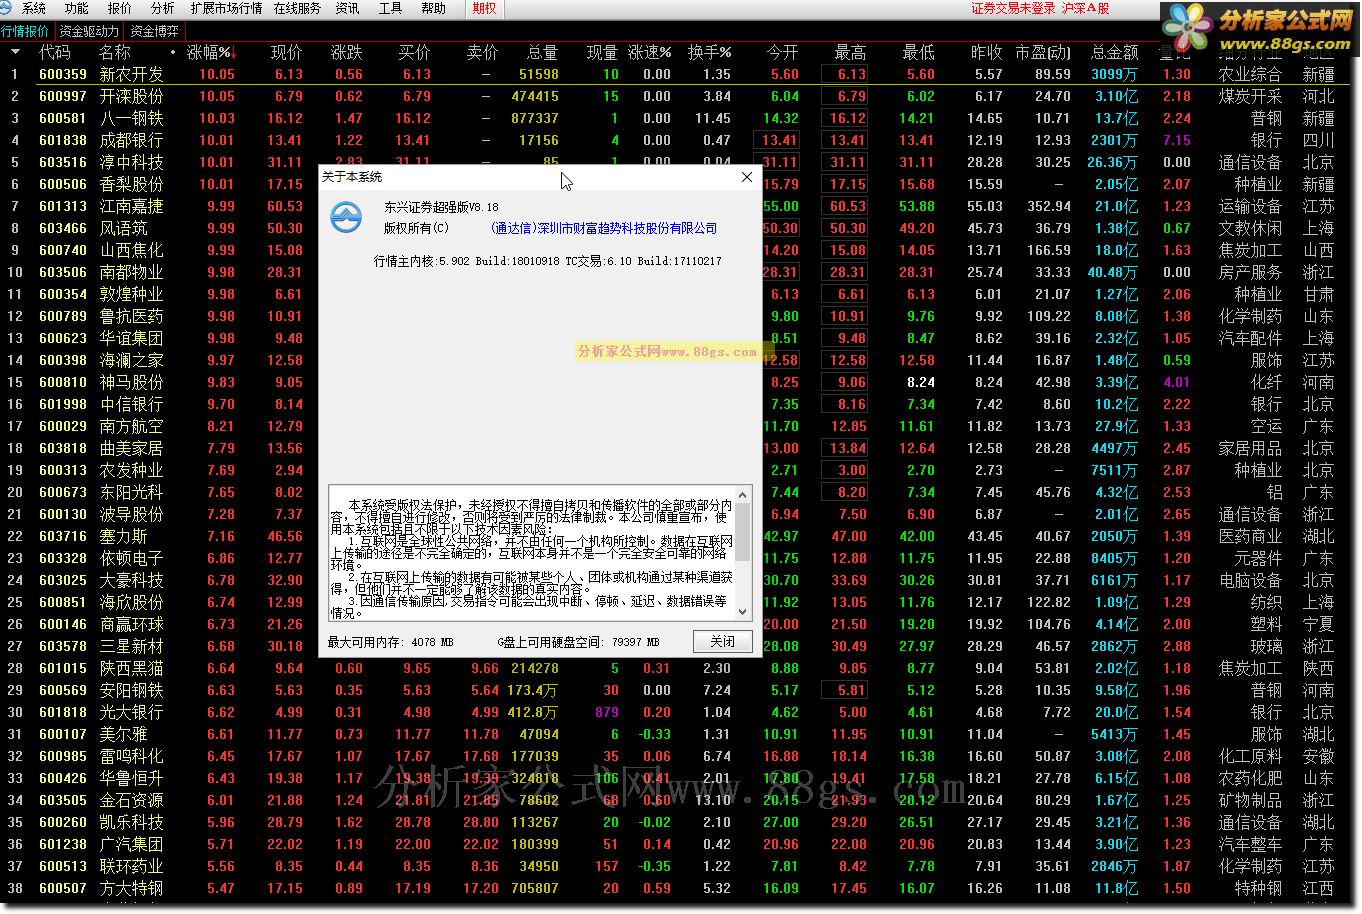Image resolution: width=1362 pixels, height=914 pixels.
Task: Click 煤炭开采 industry cell
Action: pyautogui.click(x=1250, y=96)
